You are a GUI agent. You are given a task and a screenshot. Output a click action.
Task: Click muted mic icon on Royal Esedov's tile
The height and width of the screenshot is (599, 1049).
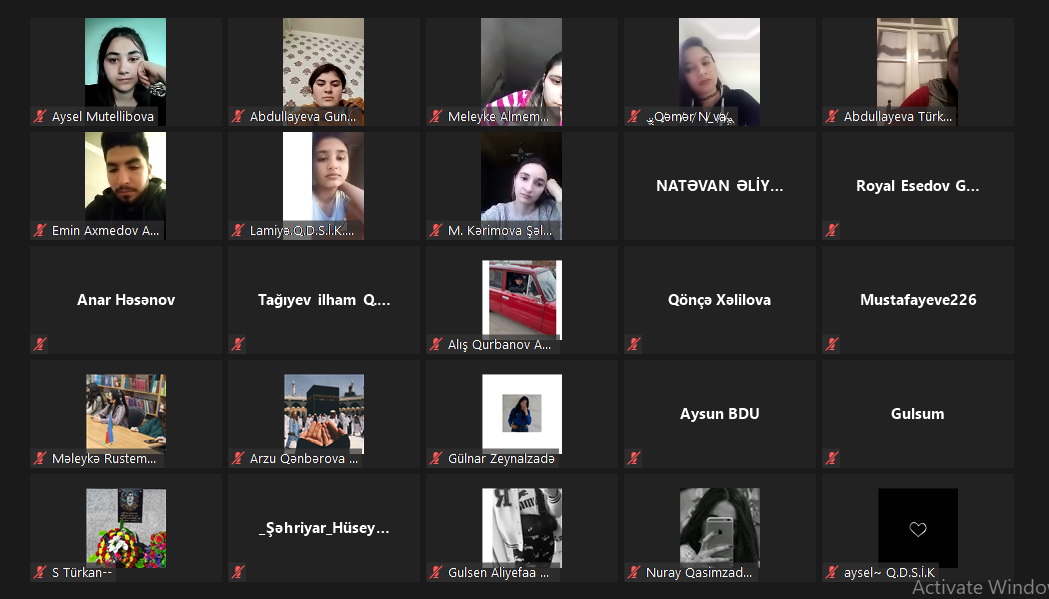832,230
